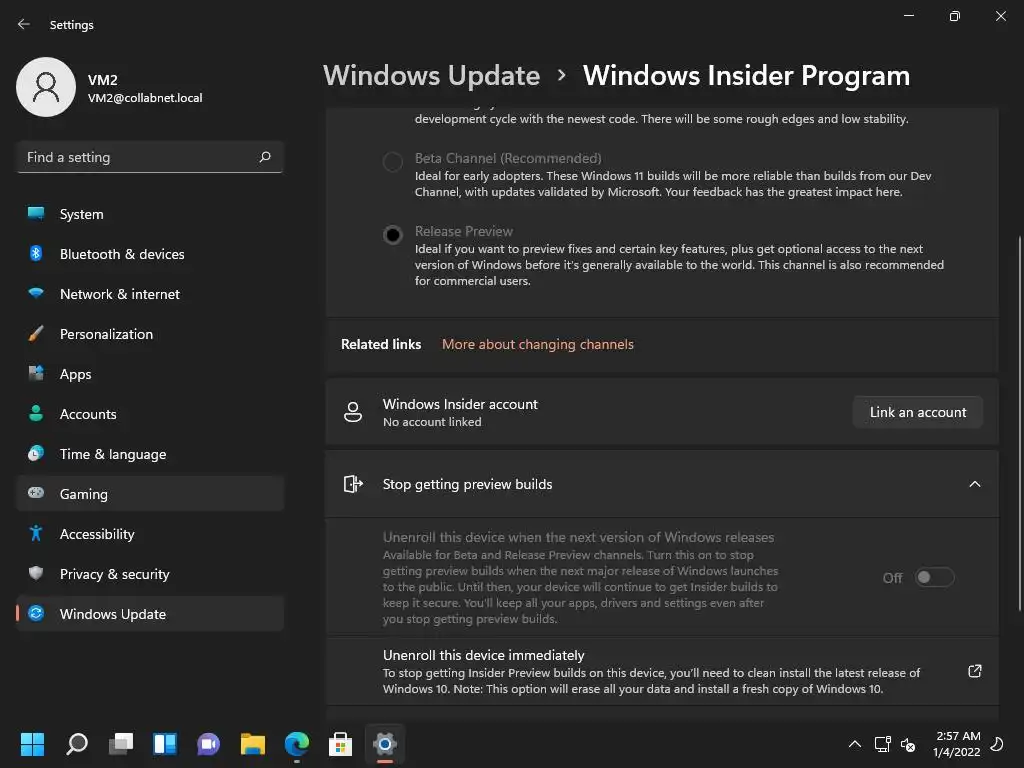Viewport: 1024px width, 768px height.
Task: Open File Explorer from taskbar
Action: coord(253,744)
